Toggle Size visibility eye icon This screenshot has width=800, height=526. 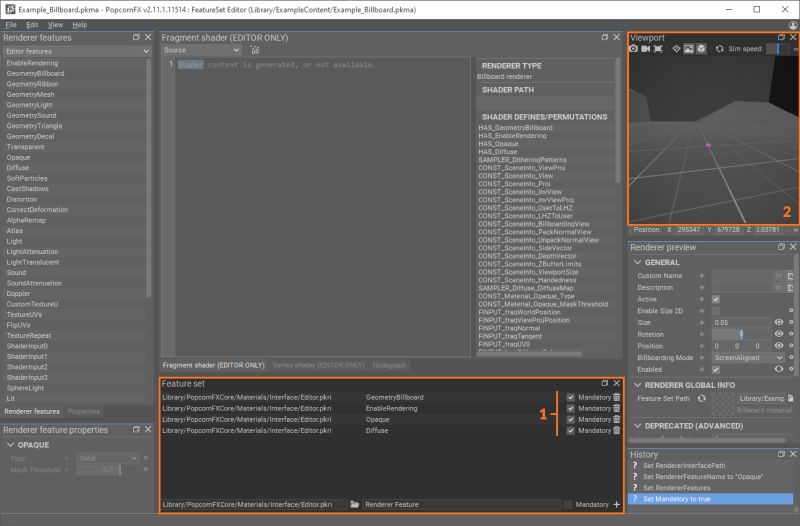point(779,322)
